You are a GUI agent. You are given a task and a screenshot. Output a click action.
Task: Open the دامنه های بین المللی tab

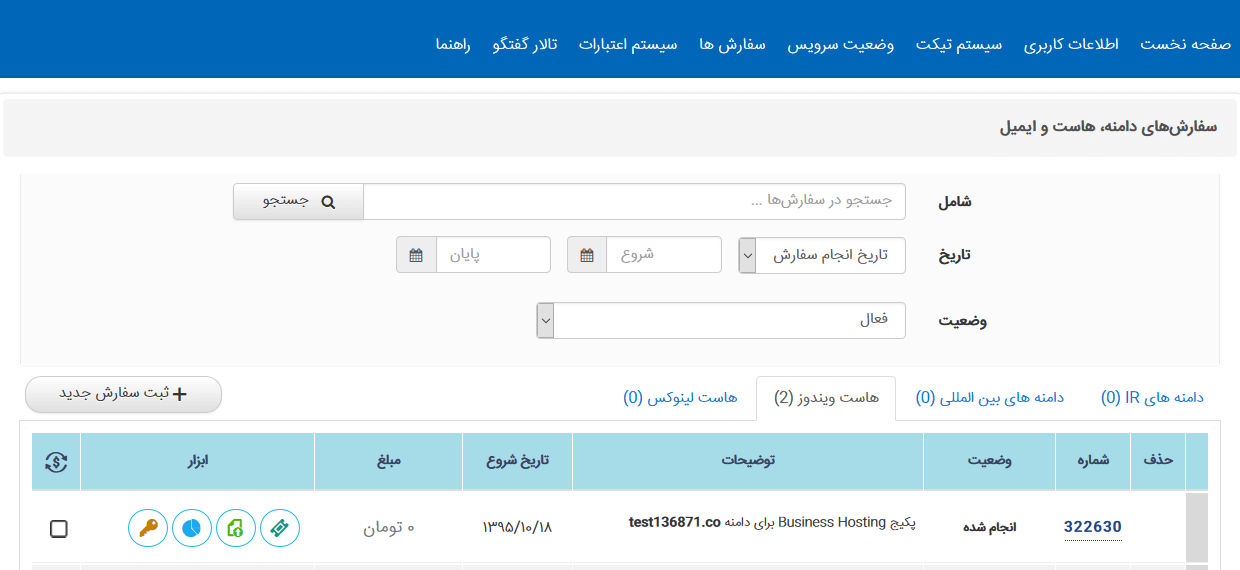click(x=989, y=398)
